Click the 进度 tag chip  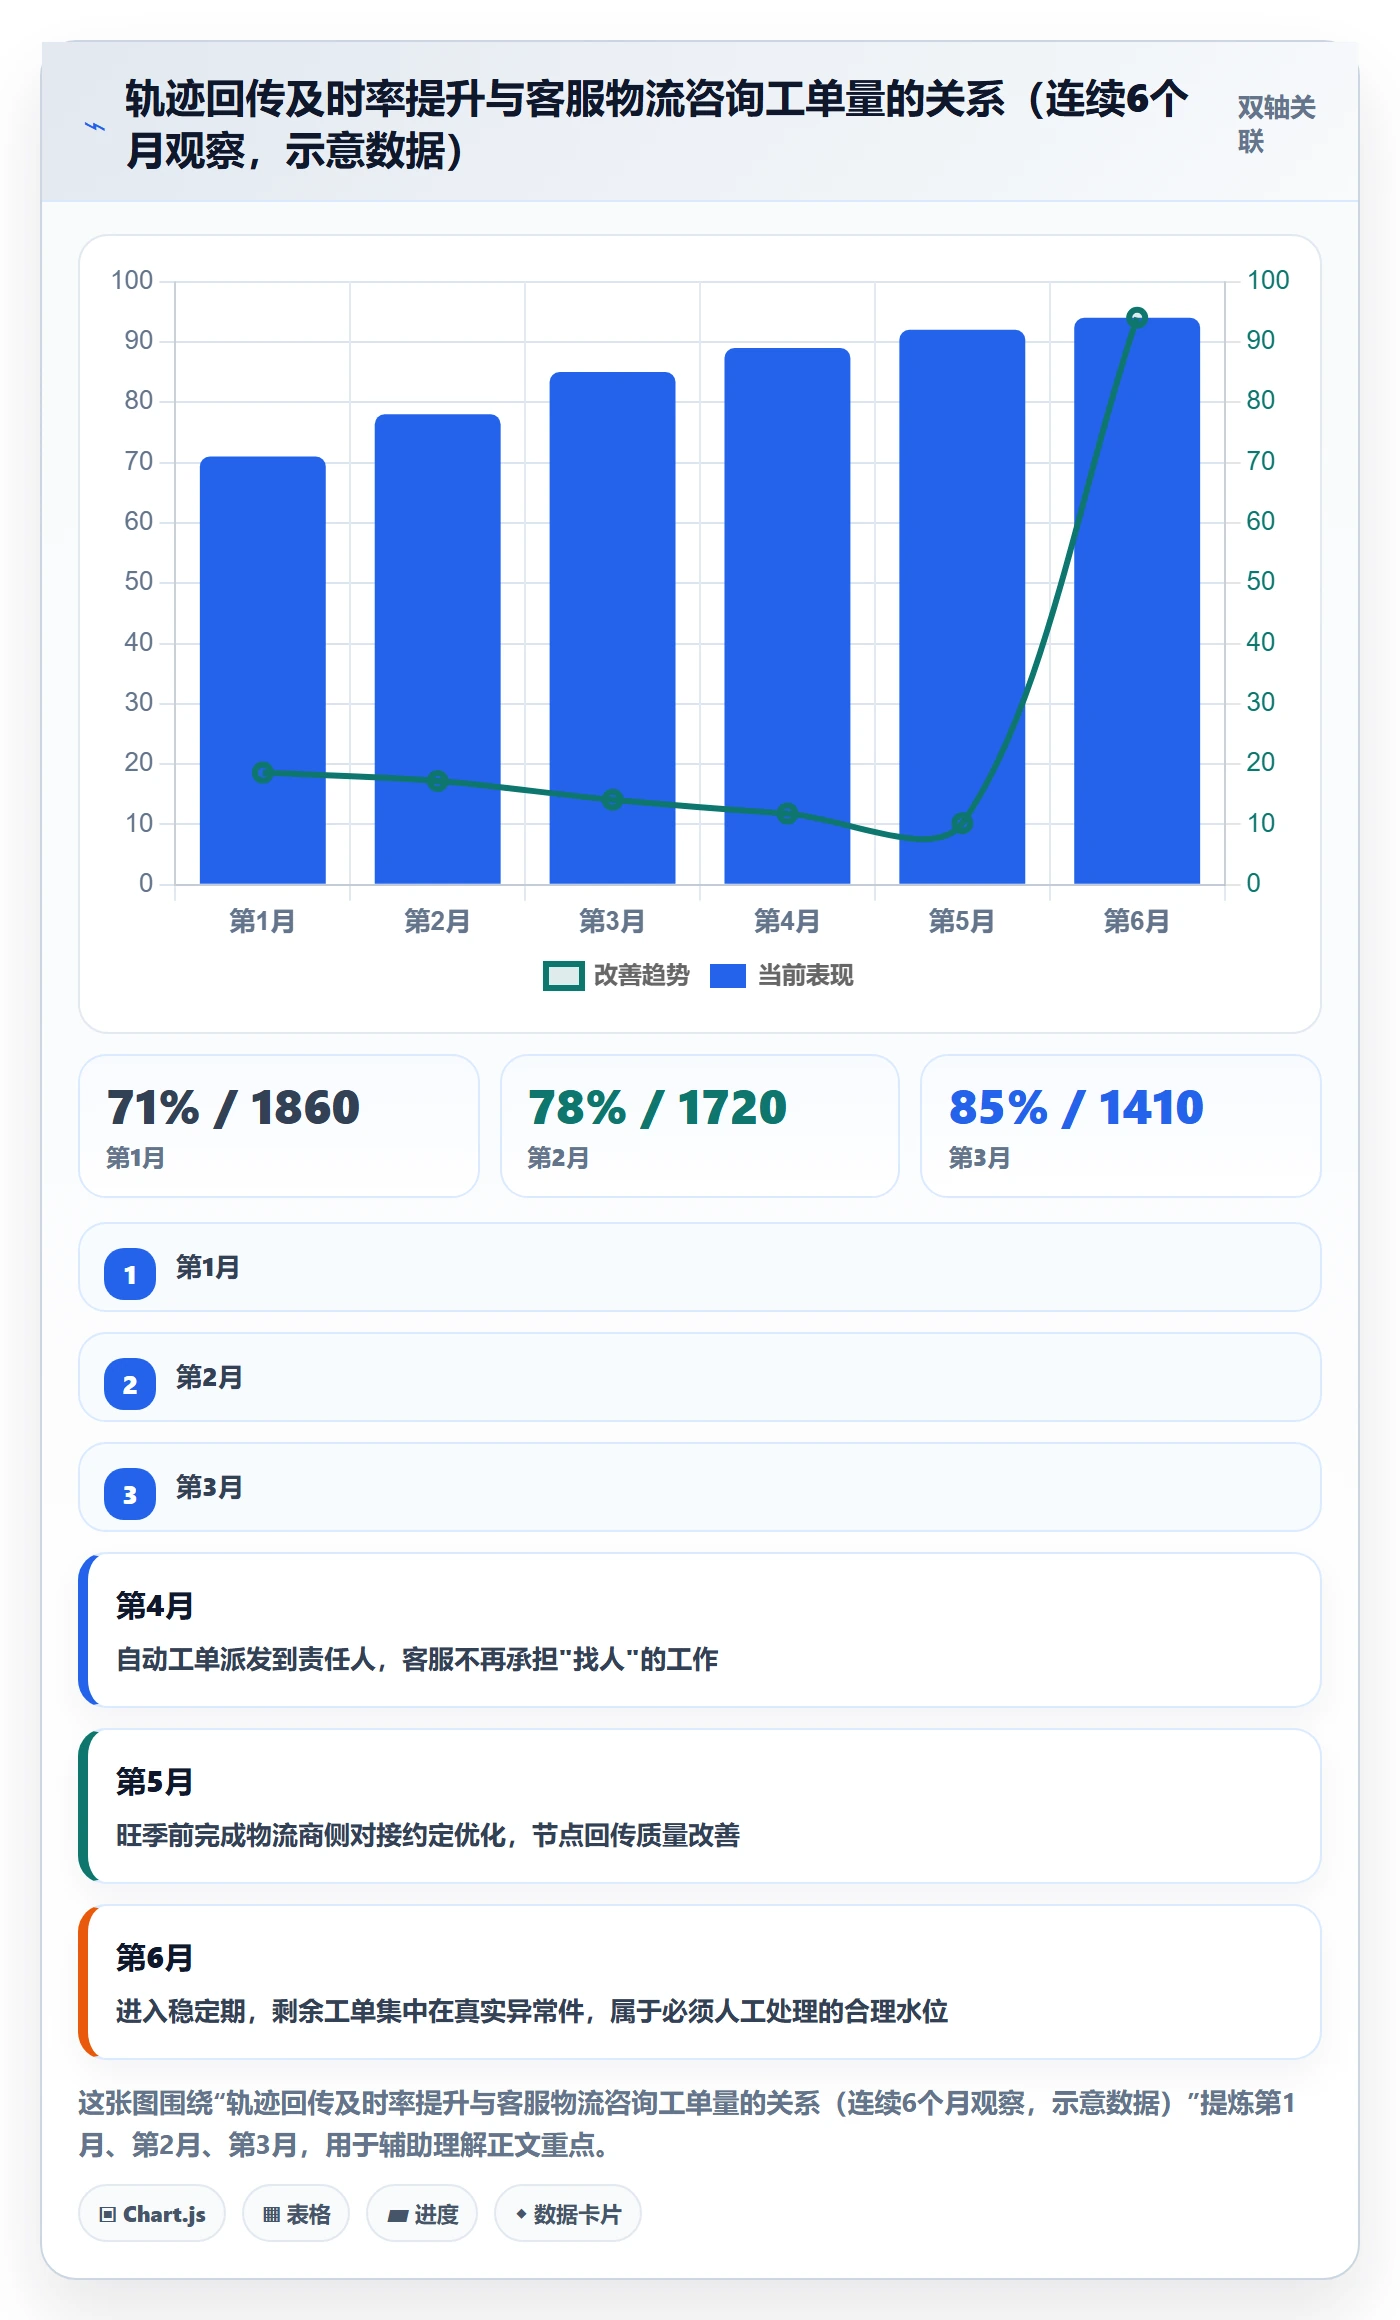[x=422, y=2213]
